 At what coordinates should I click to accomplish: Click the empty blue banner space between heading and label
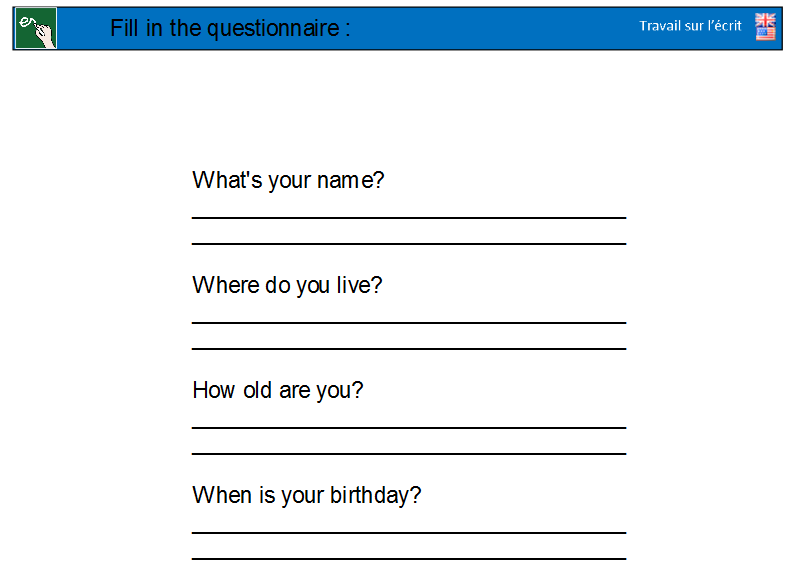pos(490,28)
